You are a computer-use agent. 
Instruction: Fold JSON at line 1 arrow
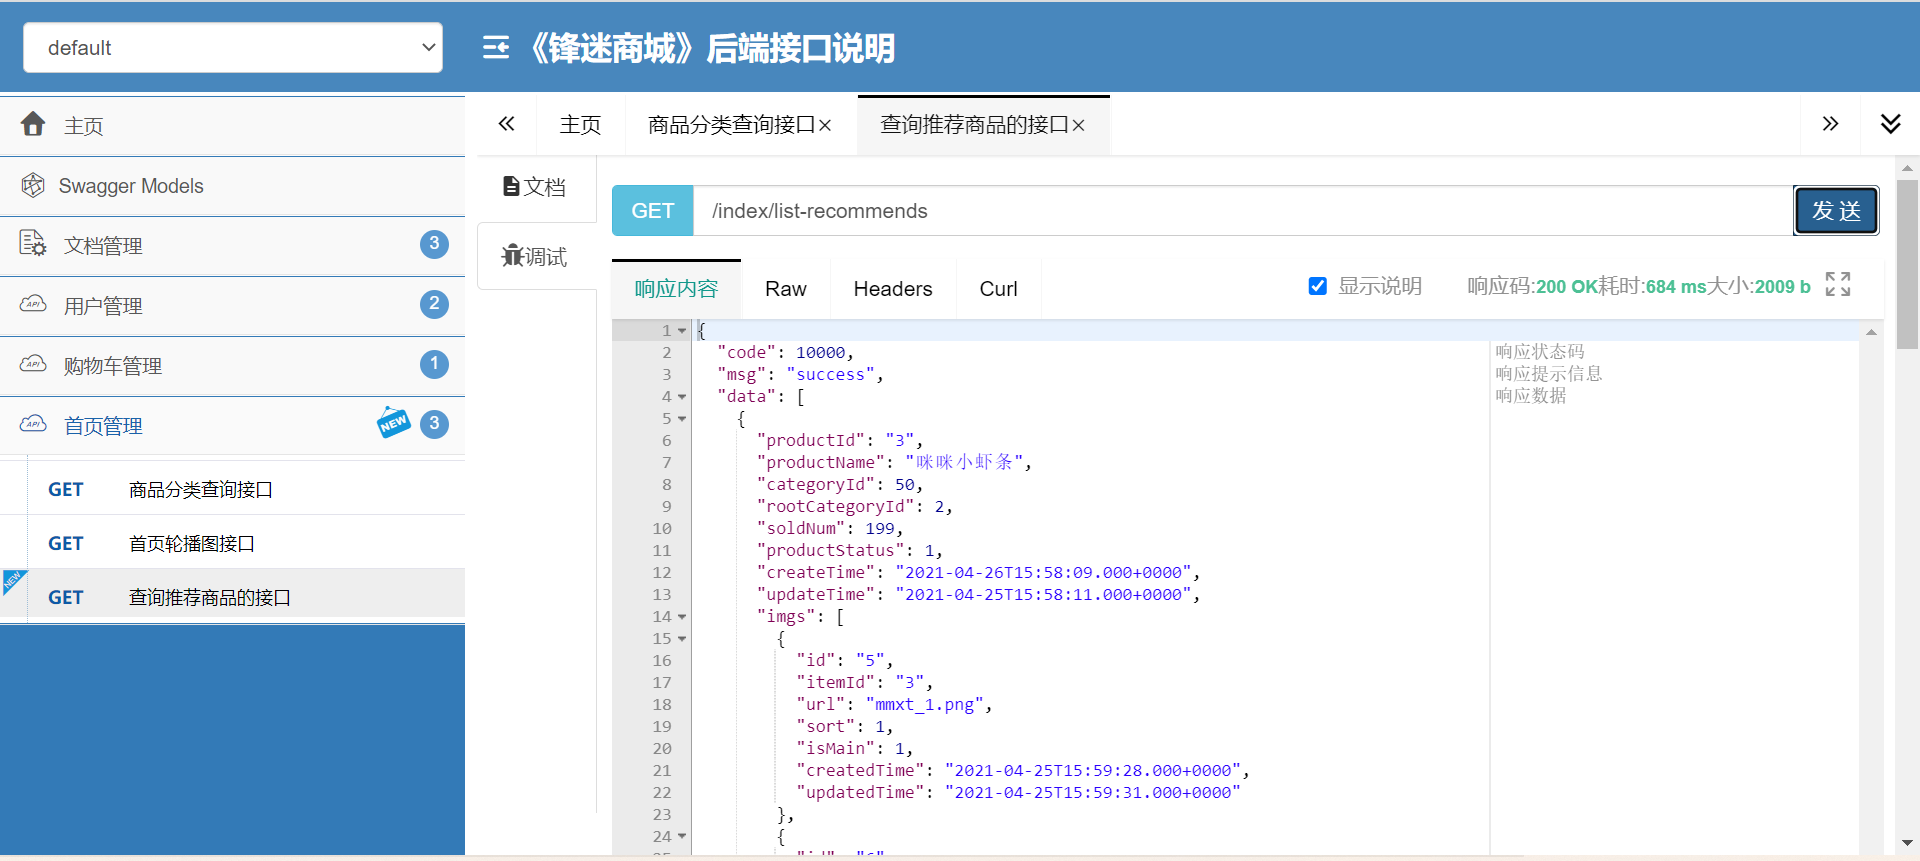682,331
